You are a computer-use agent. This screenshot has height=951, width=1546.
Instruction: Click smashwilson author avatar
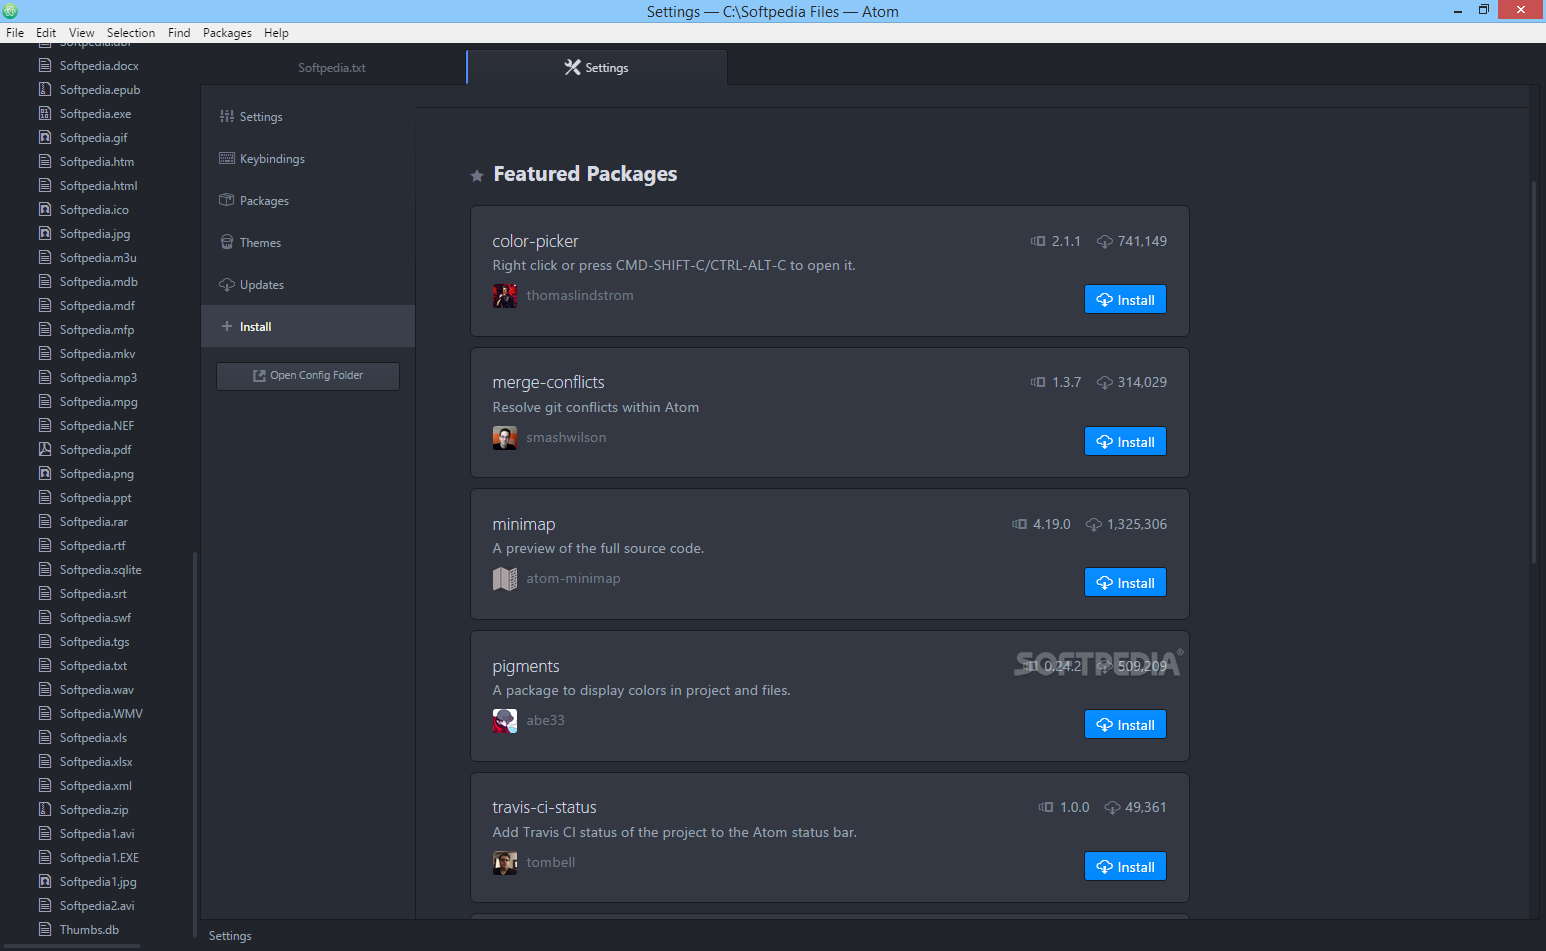click(505, 438)
